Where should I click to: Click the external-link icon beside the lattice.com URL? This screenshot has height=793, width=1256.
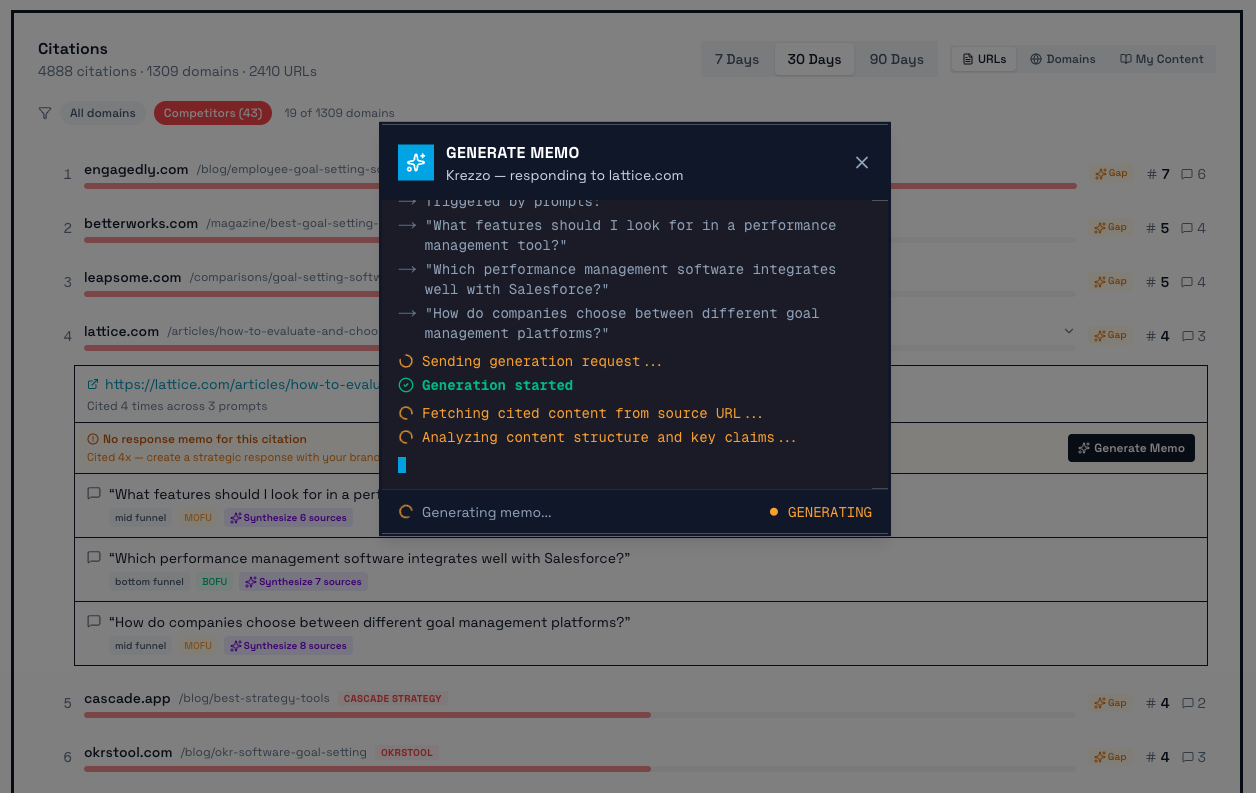pos(92,385)
